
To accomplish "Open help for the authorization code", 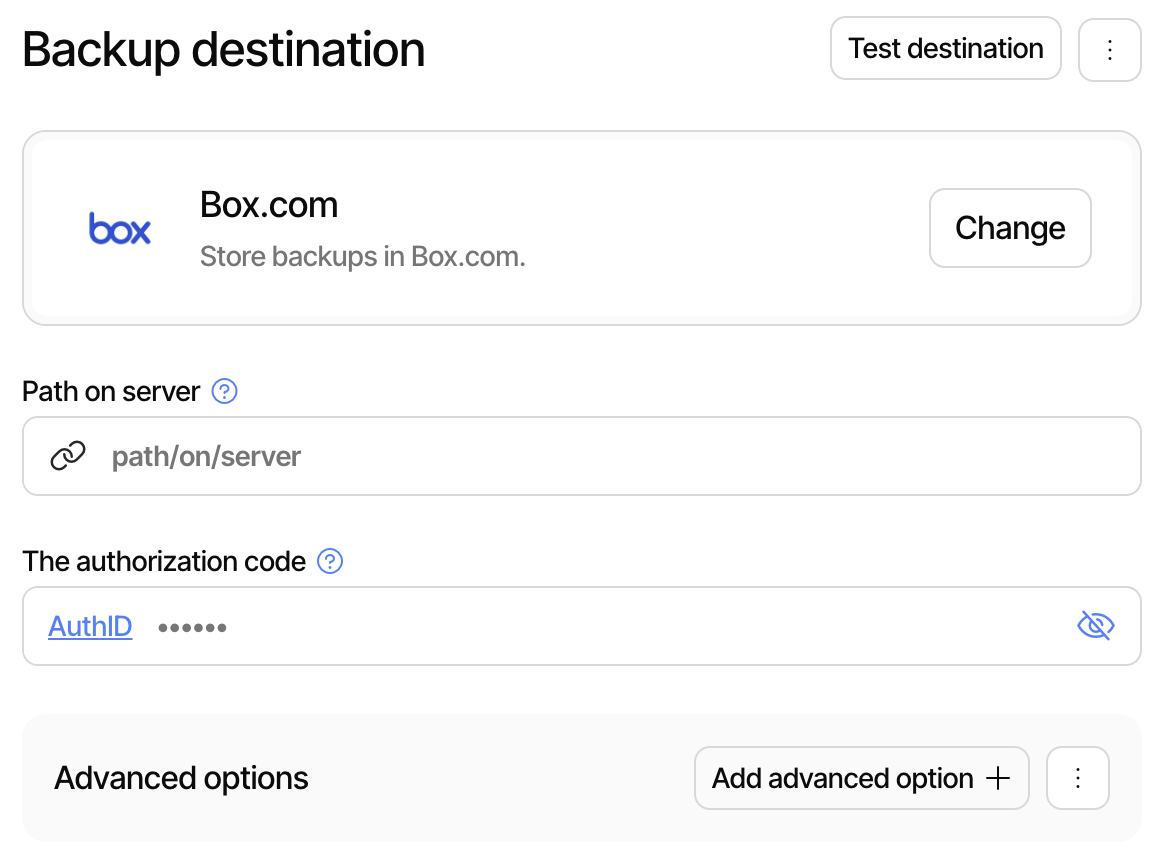I will click(330, 561).
